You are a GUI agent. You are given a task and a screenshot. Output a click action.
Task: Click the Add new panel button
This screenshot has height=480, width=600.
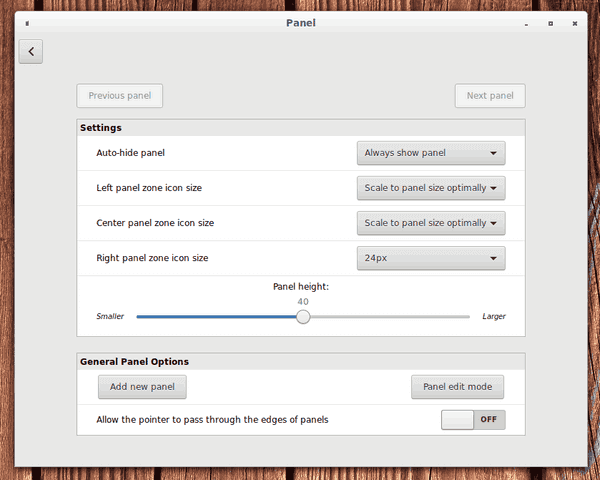(142, 387)
